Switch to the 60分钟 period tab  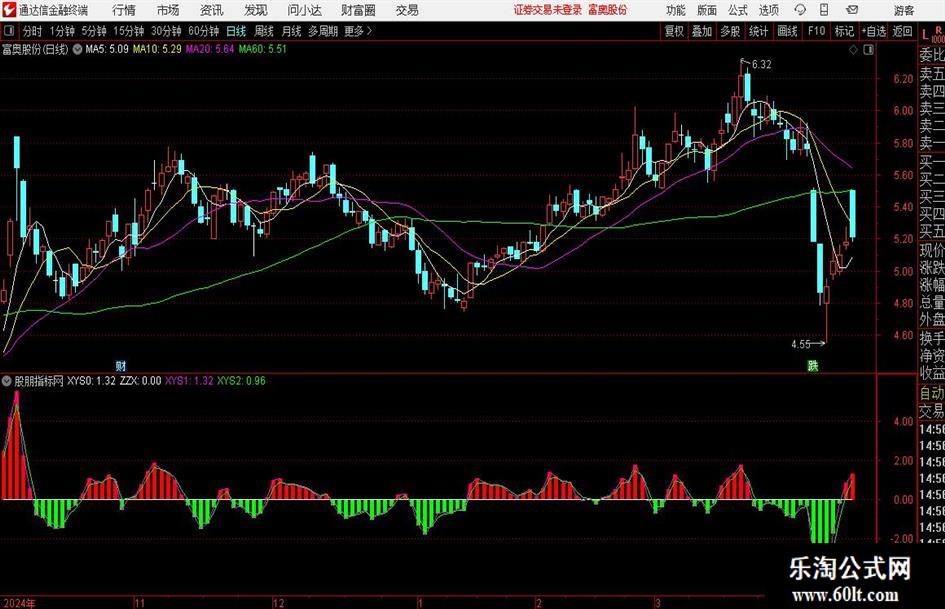click(203, 31)
